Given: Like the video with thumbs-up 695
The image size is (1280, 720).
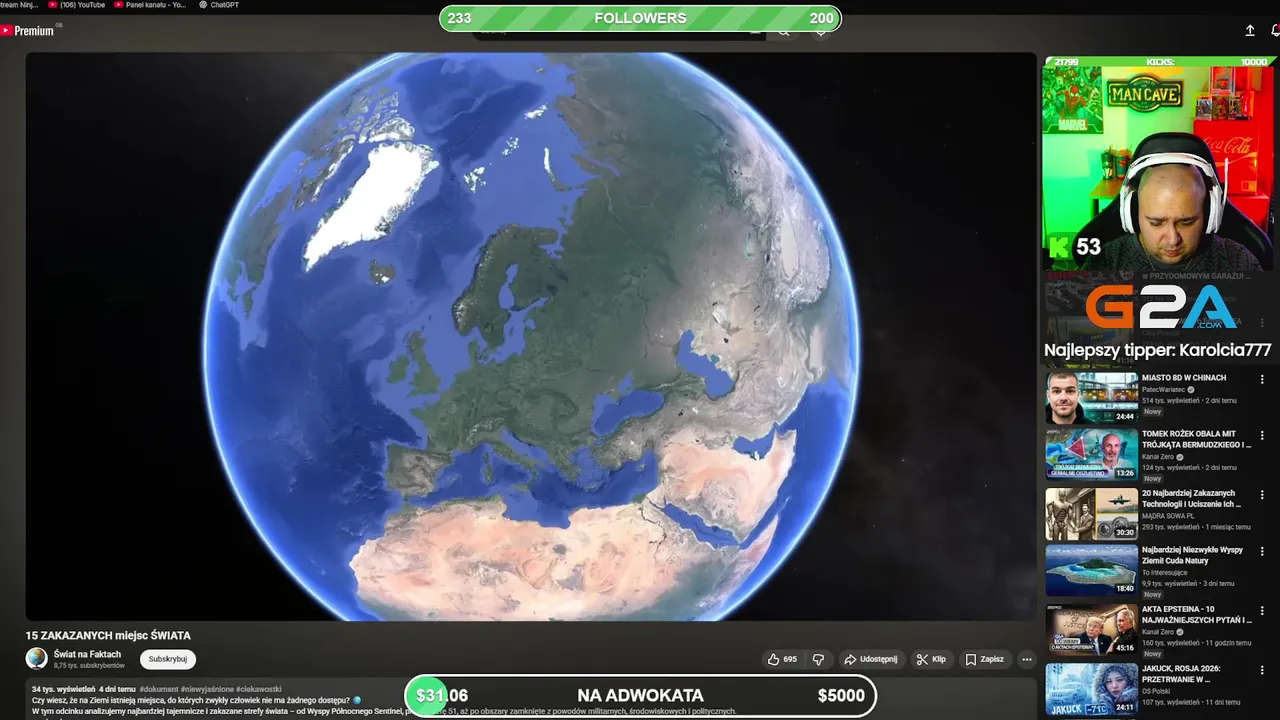Looking at the screenshot, I should [782, 659].
